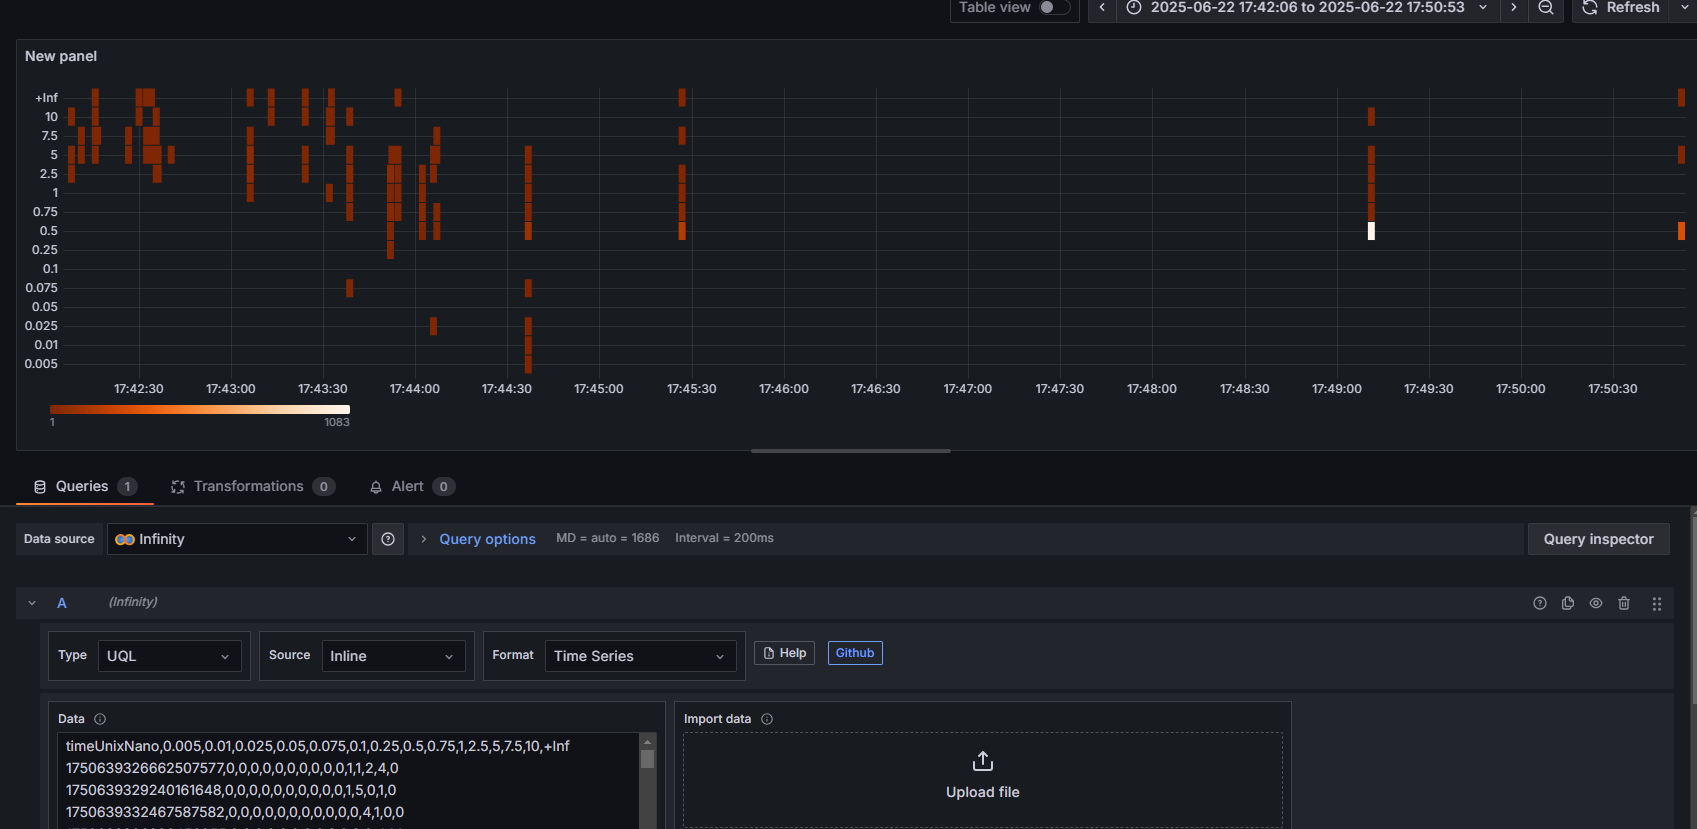This screenshot has height=829, width=1697.
Task: Shift the time range backwards
Action: 1102,7
